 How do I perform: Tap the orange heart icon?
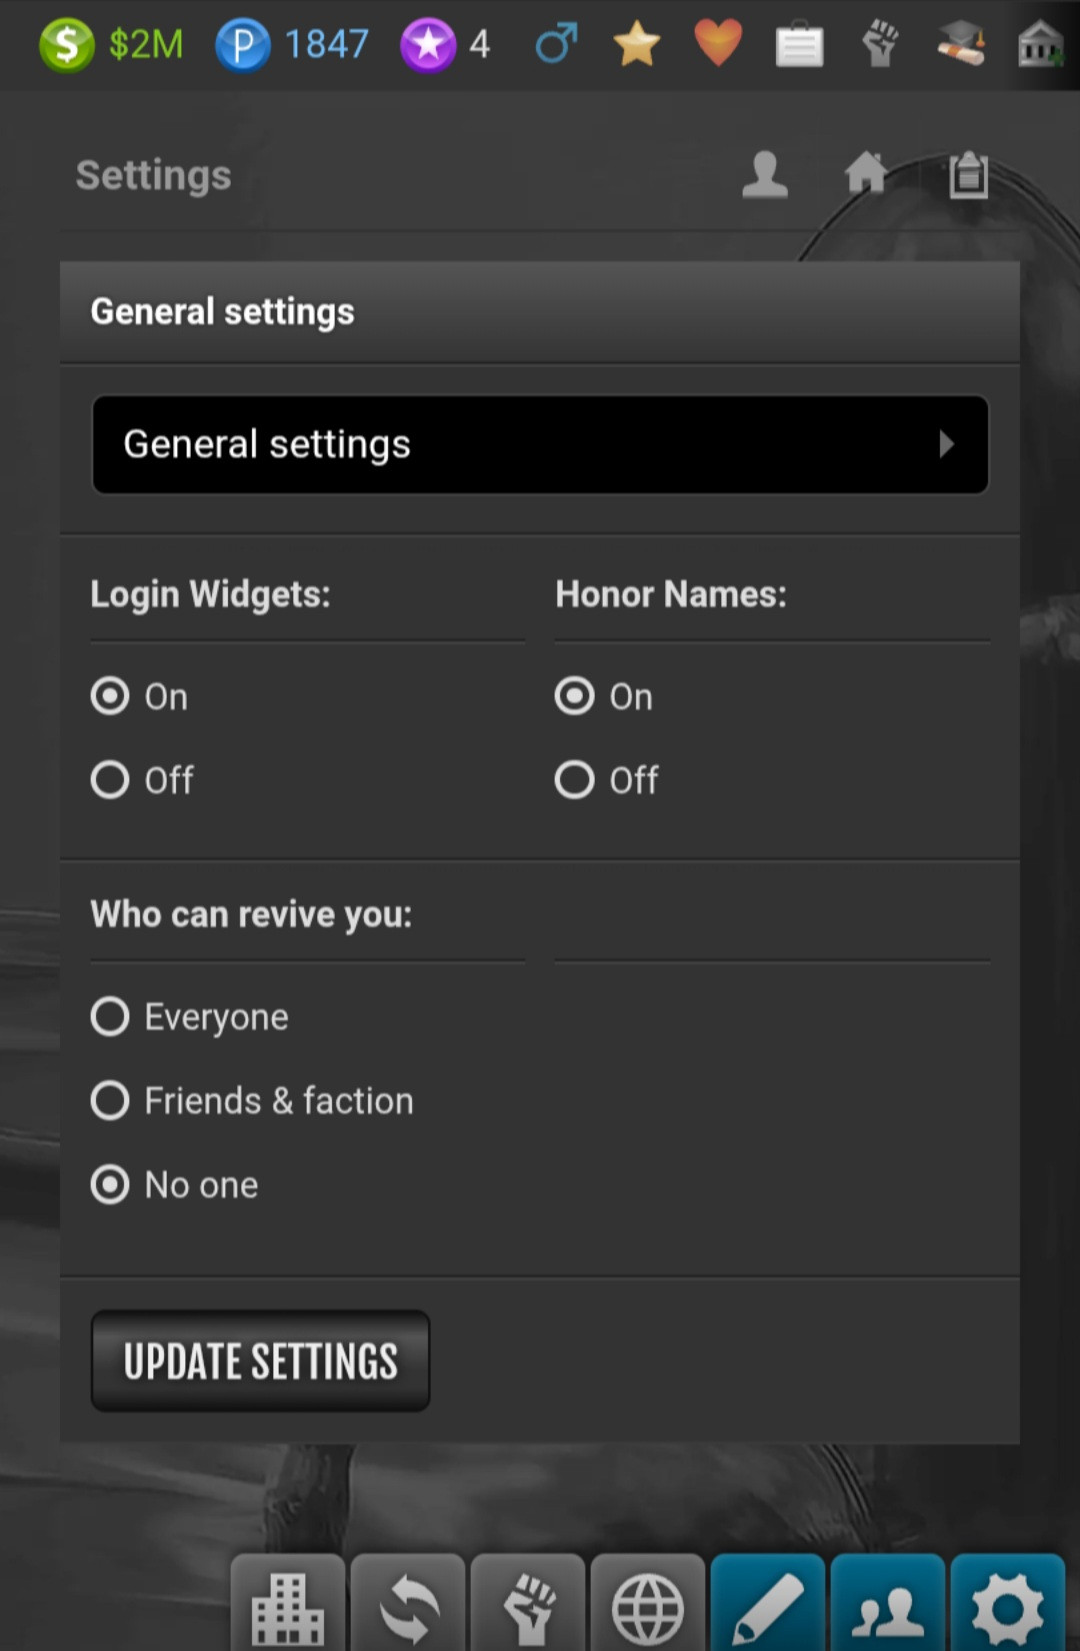tap(718, 43)
